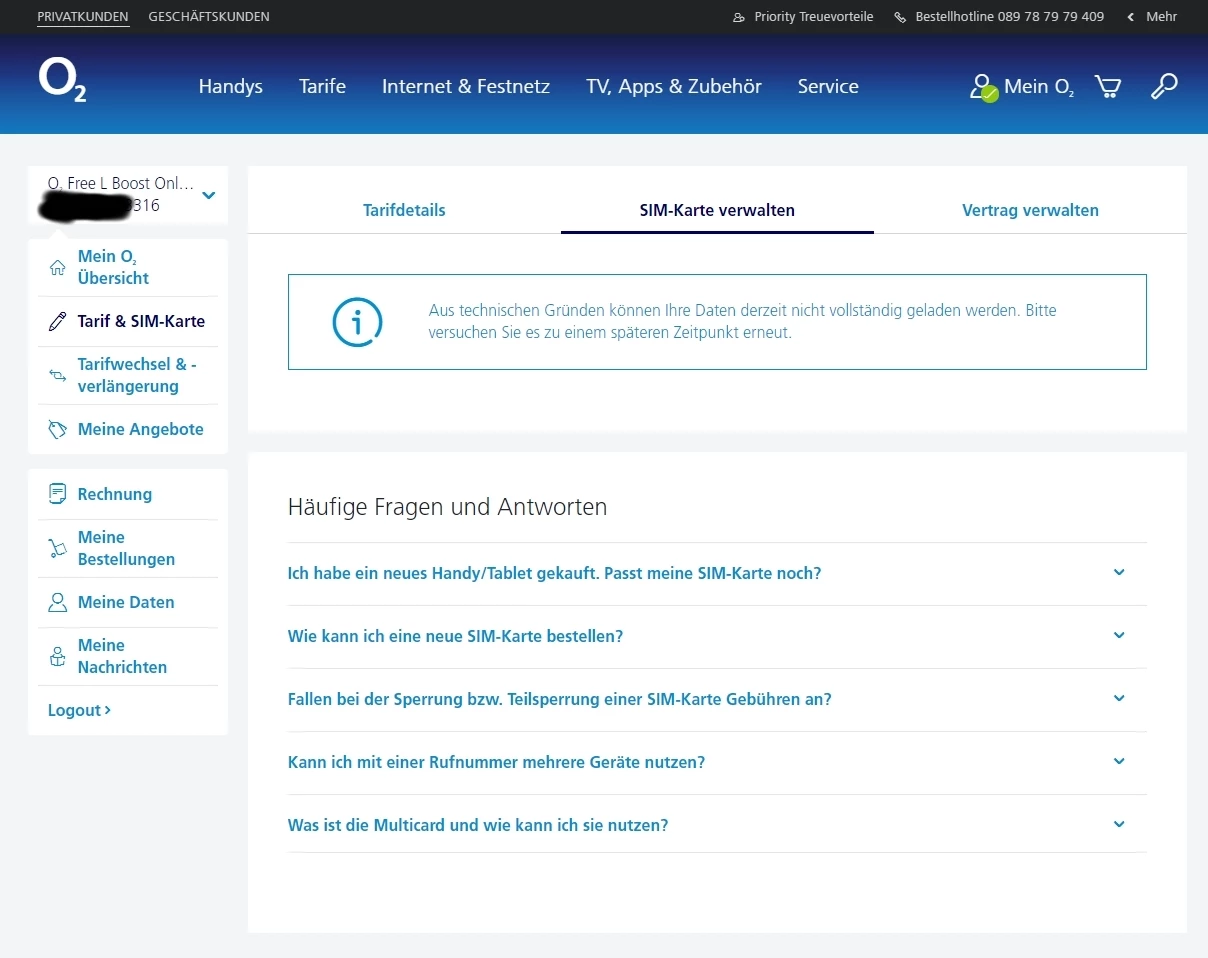Click the info circle icon in the notice
Image resolution: width=1208 pixels, height=958 pixels.
tap(357, 322)
